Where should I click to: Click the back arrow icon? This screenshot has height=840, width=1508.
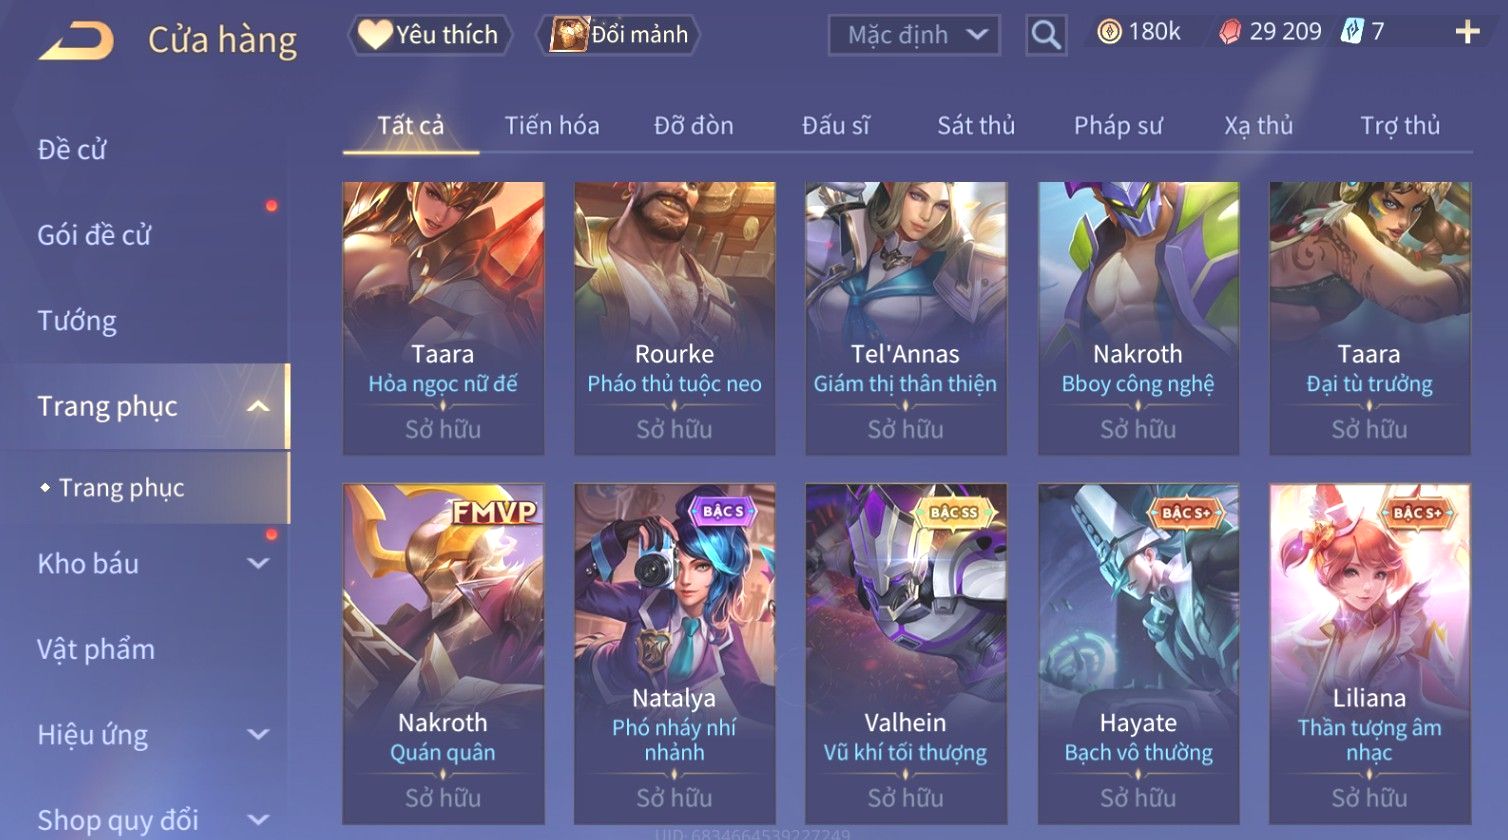click(x=76, y=40)
